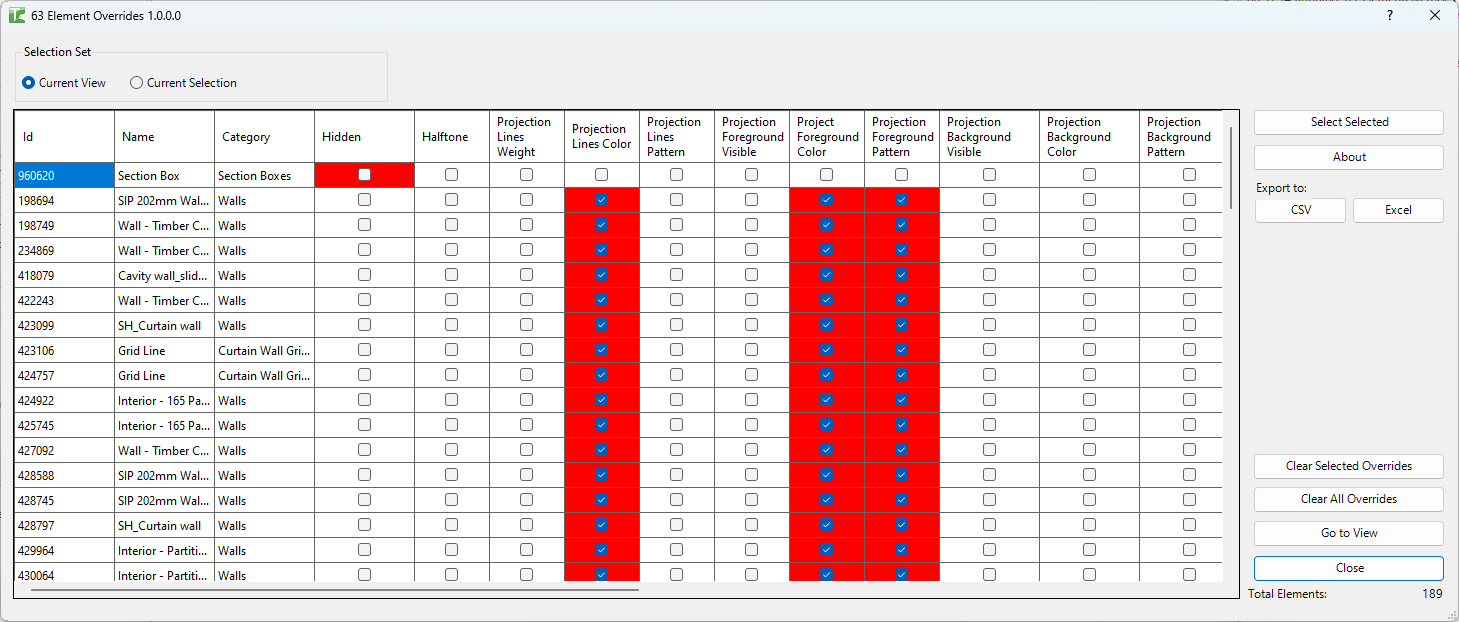Image resolution: width=1459 pixels, height=622 pixels.
Task: Enable Halftone for row 198694
Action: coord(451,200)
